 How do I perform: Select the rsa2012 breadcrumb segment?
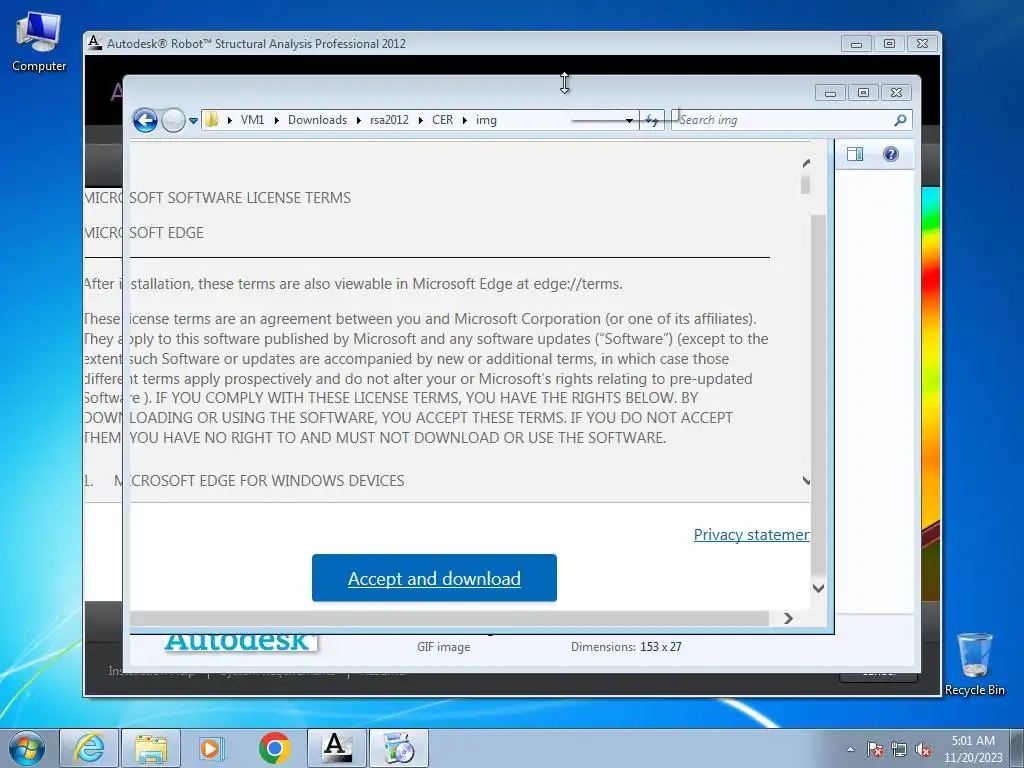pyautogui.click(x=389, y=120)
